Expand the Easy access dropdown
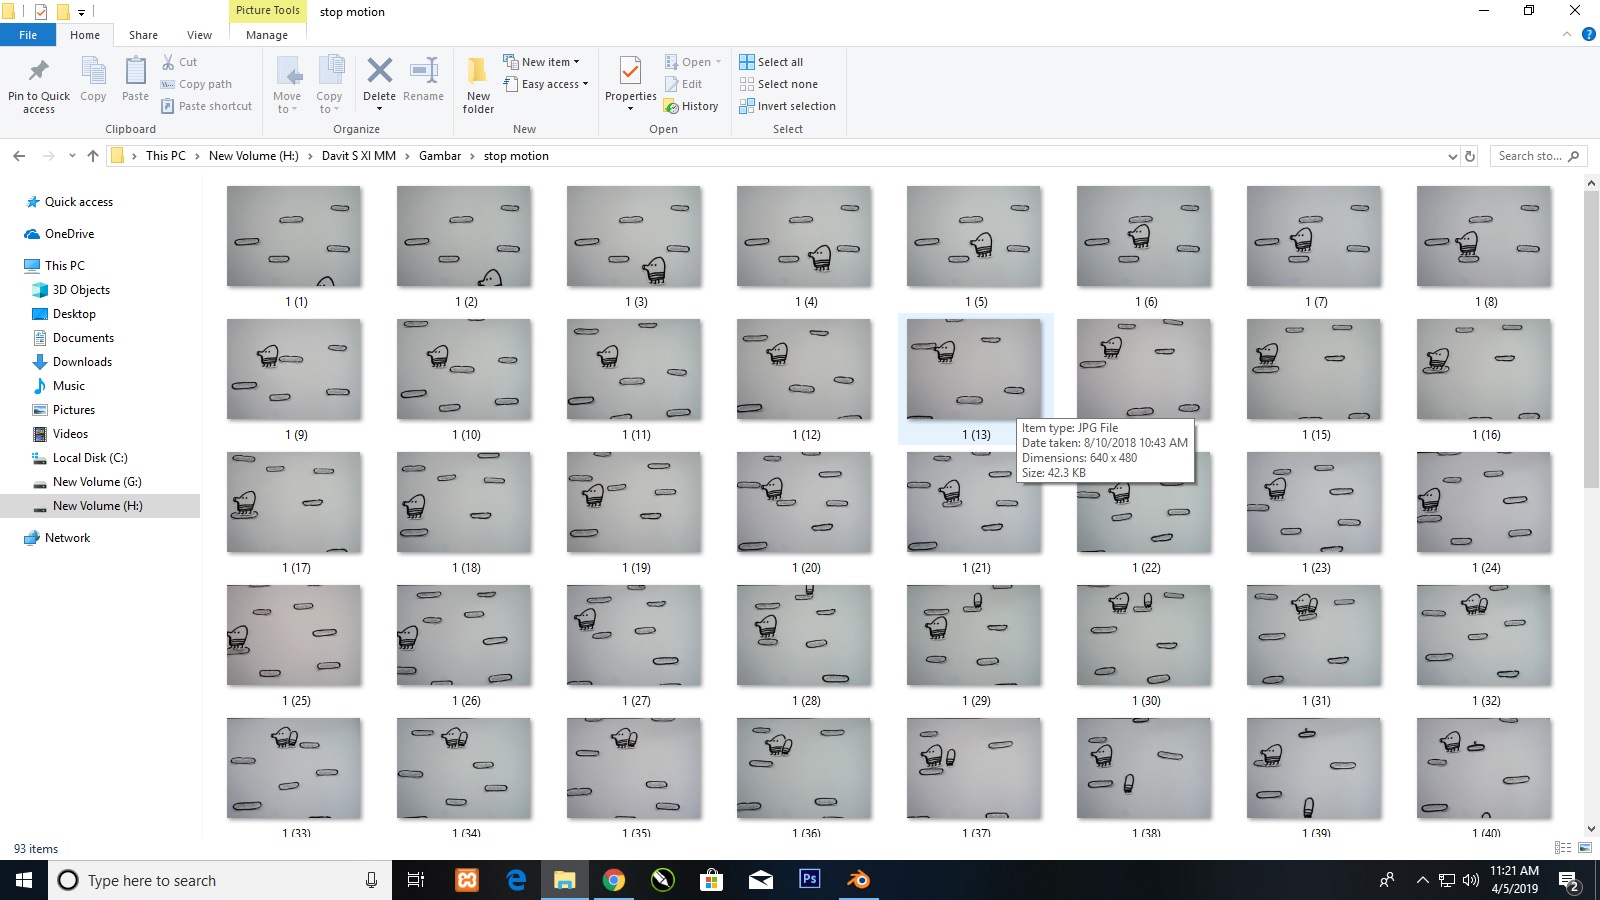The image size is (1600, 900). [x=546, y=84]
